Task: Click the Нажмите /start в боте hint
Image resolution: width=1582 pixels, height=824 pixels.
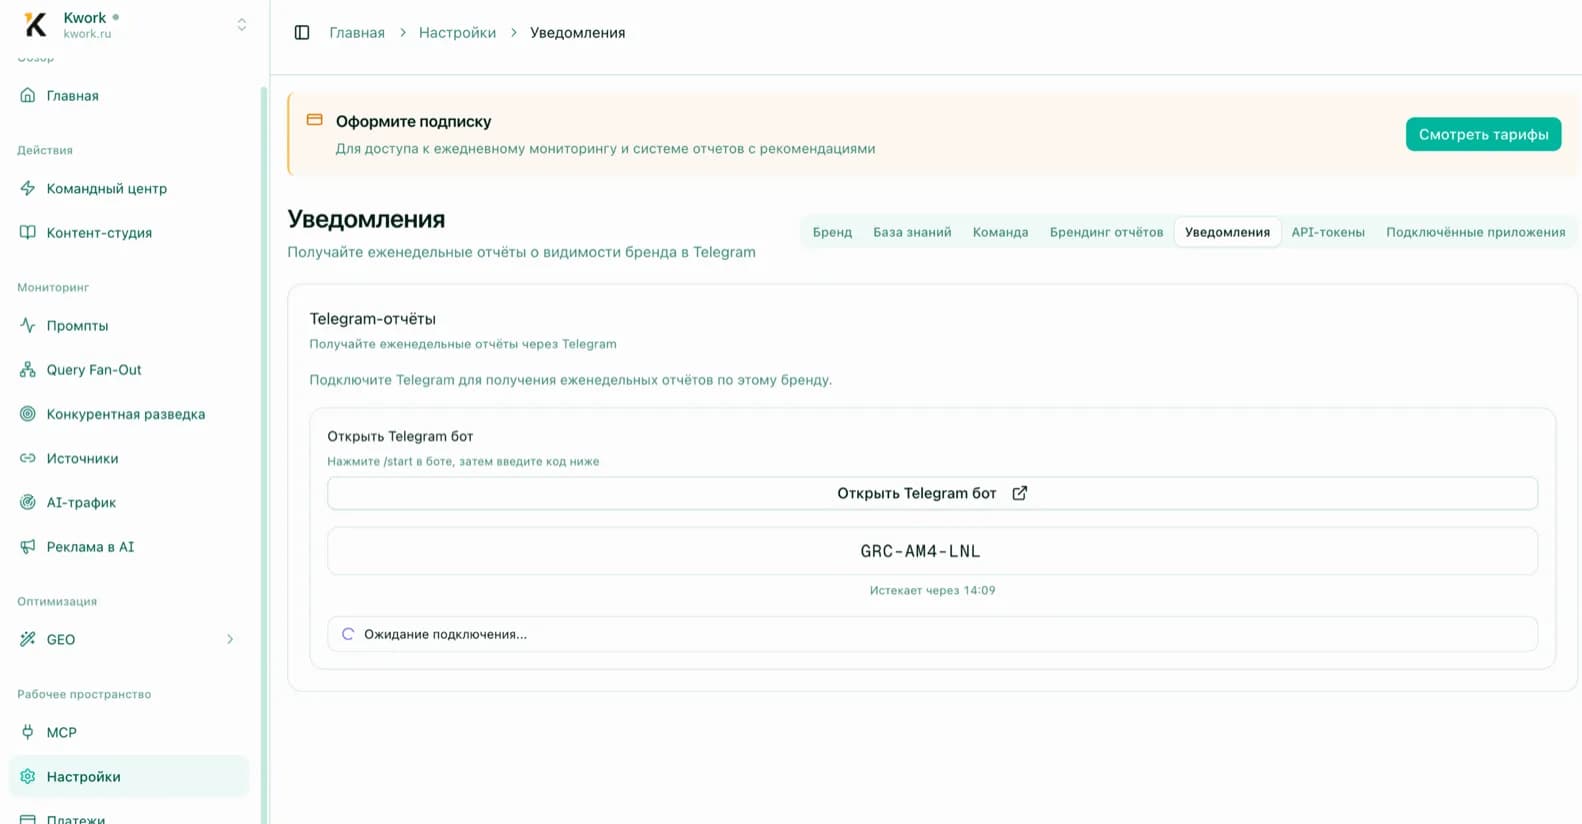Action: tap(463, 461)
